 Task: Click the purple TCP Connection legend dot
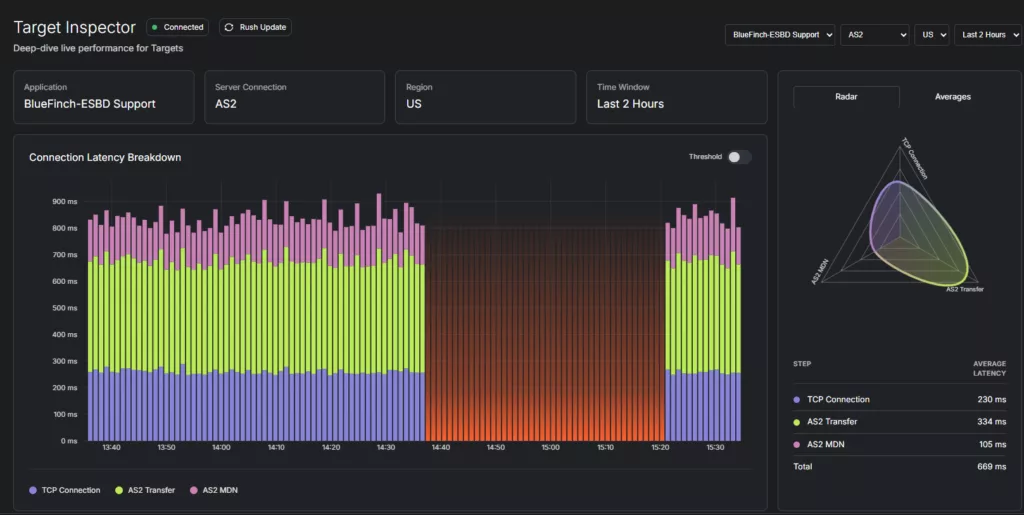coord(33,490)
